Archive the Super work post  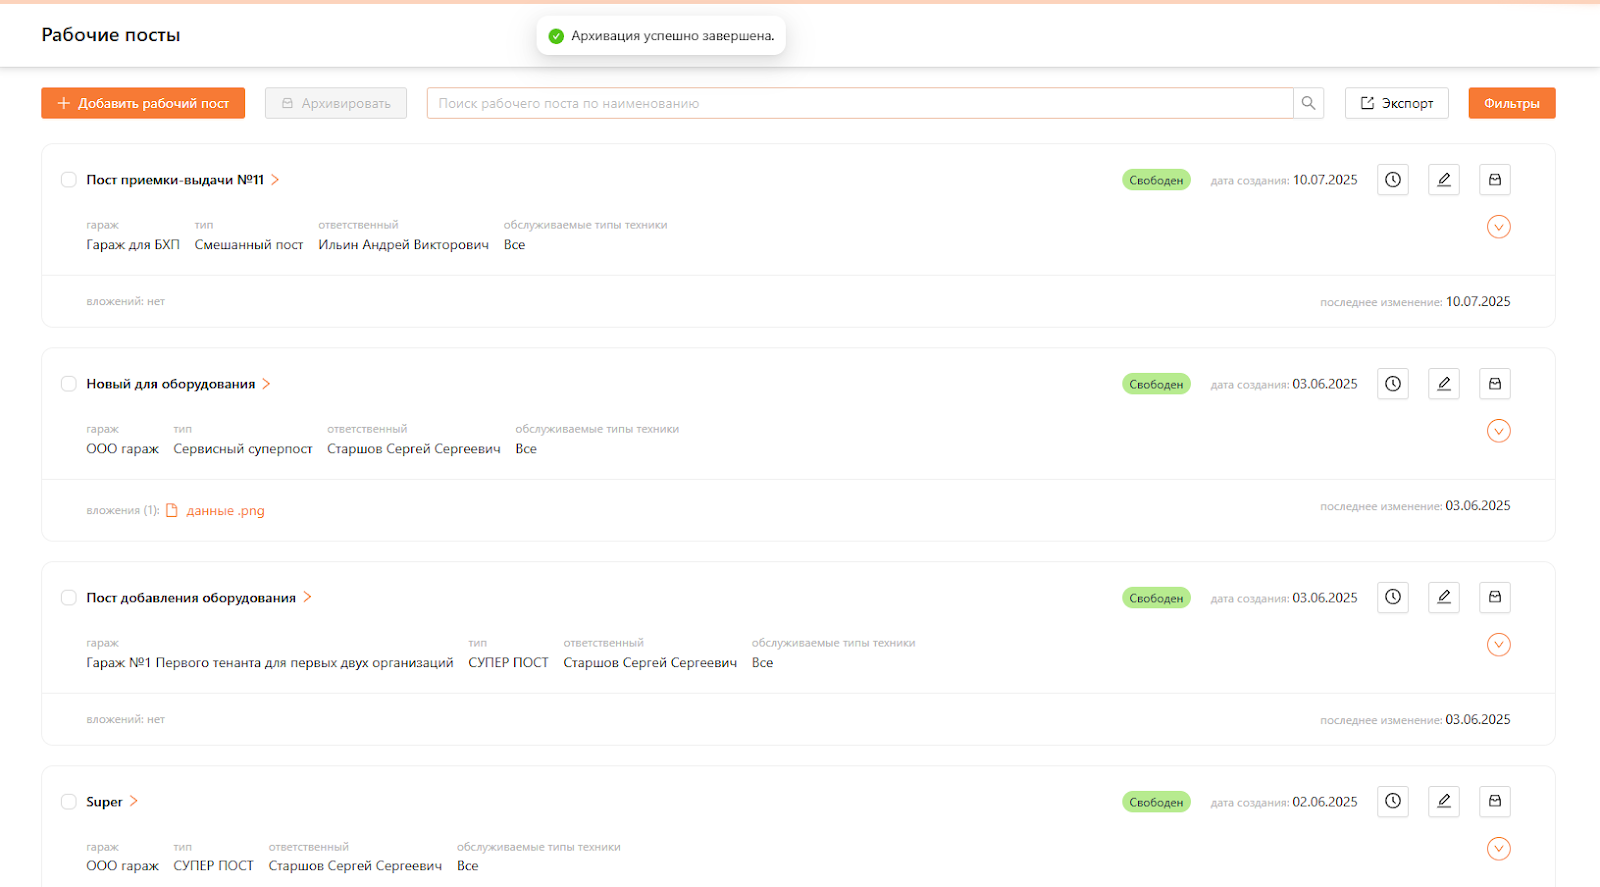coord(1495,802)
